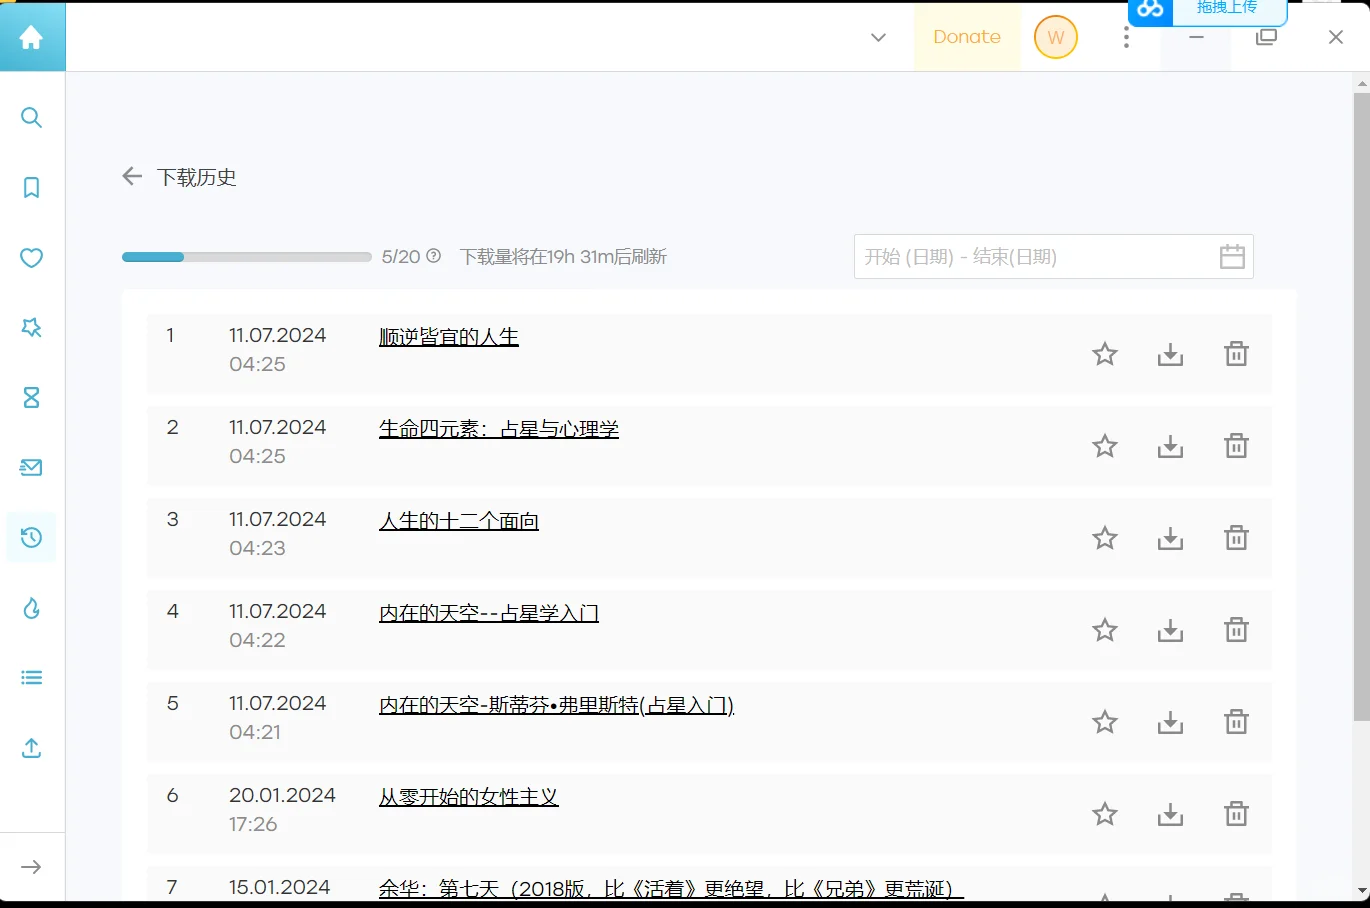Redownload 顺逆皆宜的人生 via its download icon
1370x908 pixels.
click(x=1170, y=354)
